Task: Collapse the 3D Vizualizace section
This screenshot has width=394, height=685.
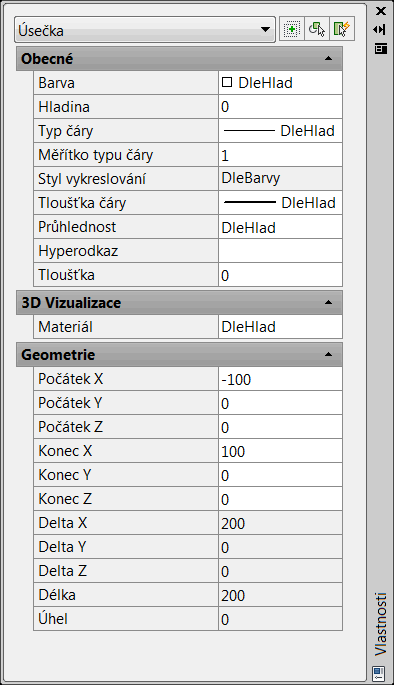Action: (x=328, y=302)
